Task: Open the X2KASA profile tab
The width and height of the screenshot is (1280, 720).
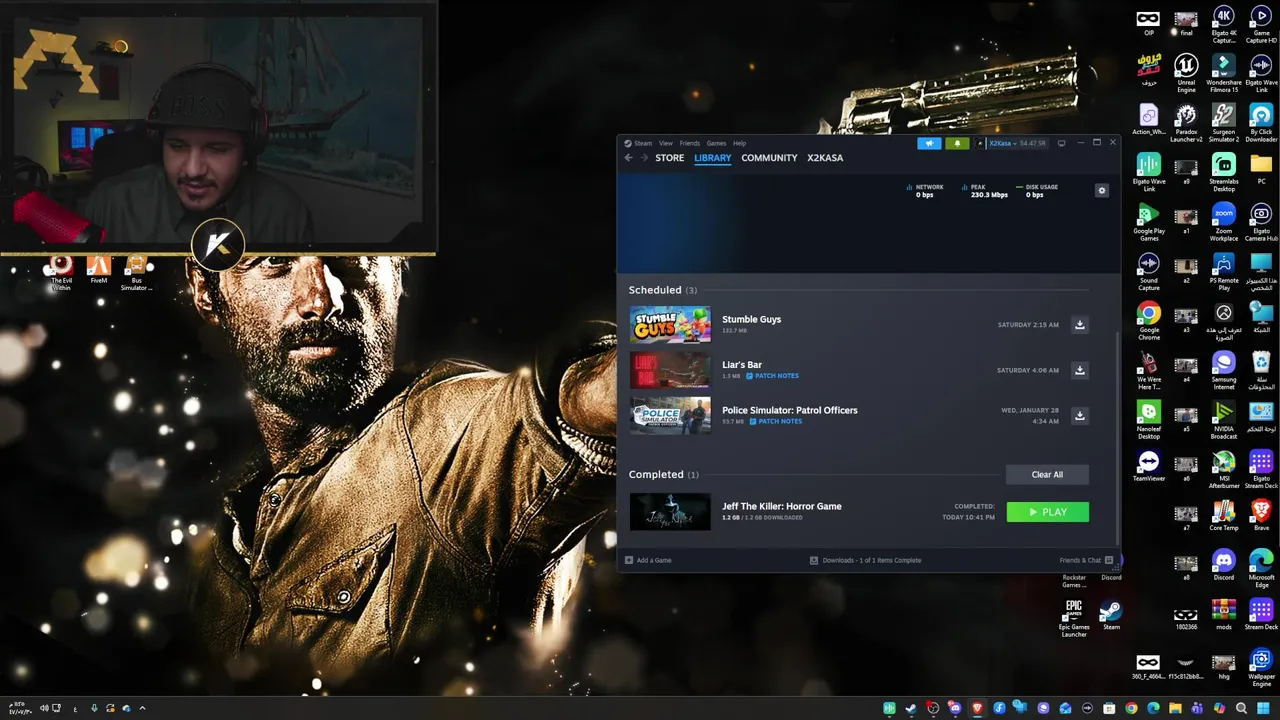Action: [x=825, y=158]
